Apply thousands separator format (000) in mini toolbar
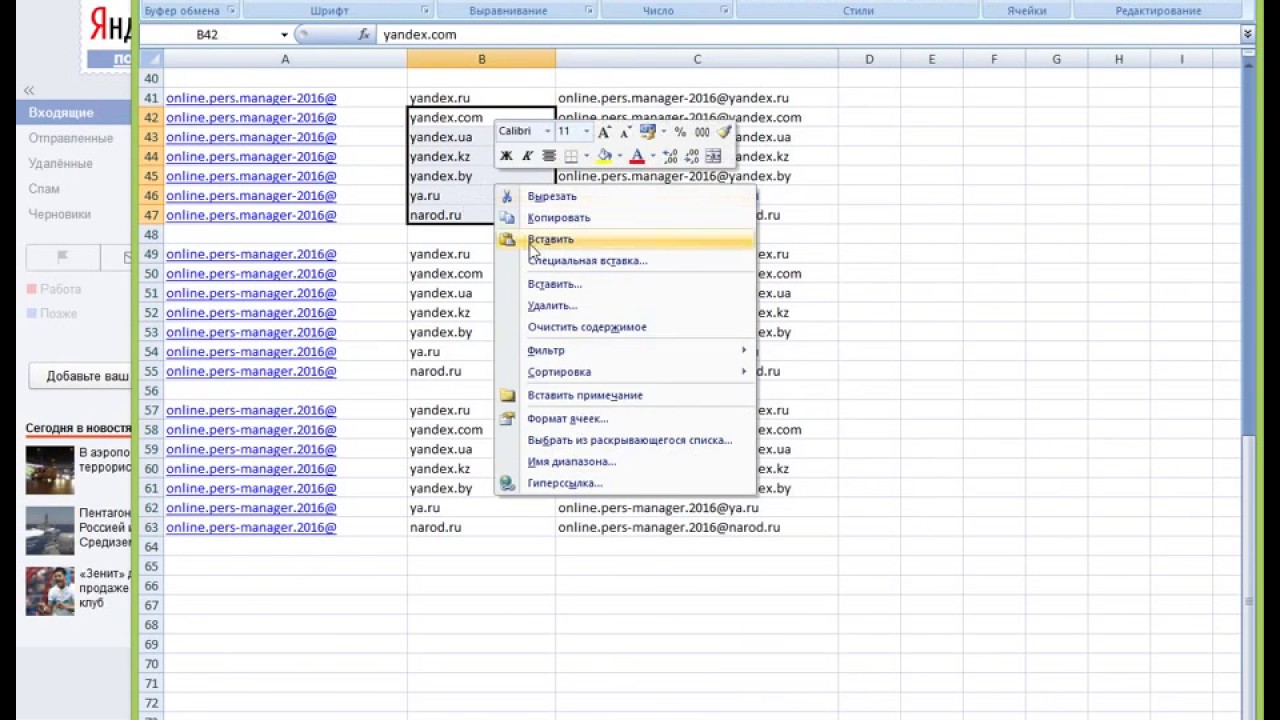This screenshot has width=1280, height=720. click(x=702, y=132)
